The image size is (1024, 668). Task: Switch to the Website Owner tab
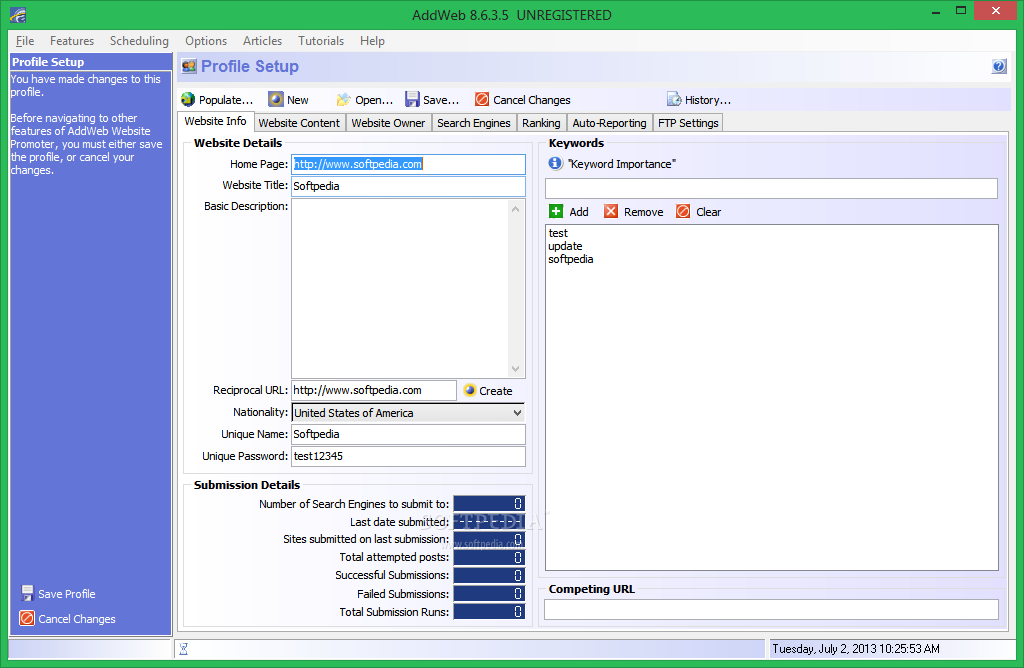pyautogui.click(x=388, y=123)
